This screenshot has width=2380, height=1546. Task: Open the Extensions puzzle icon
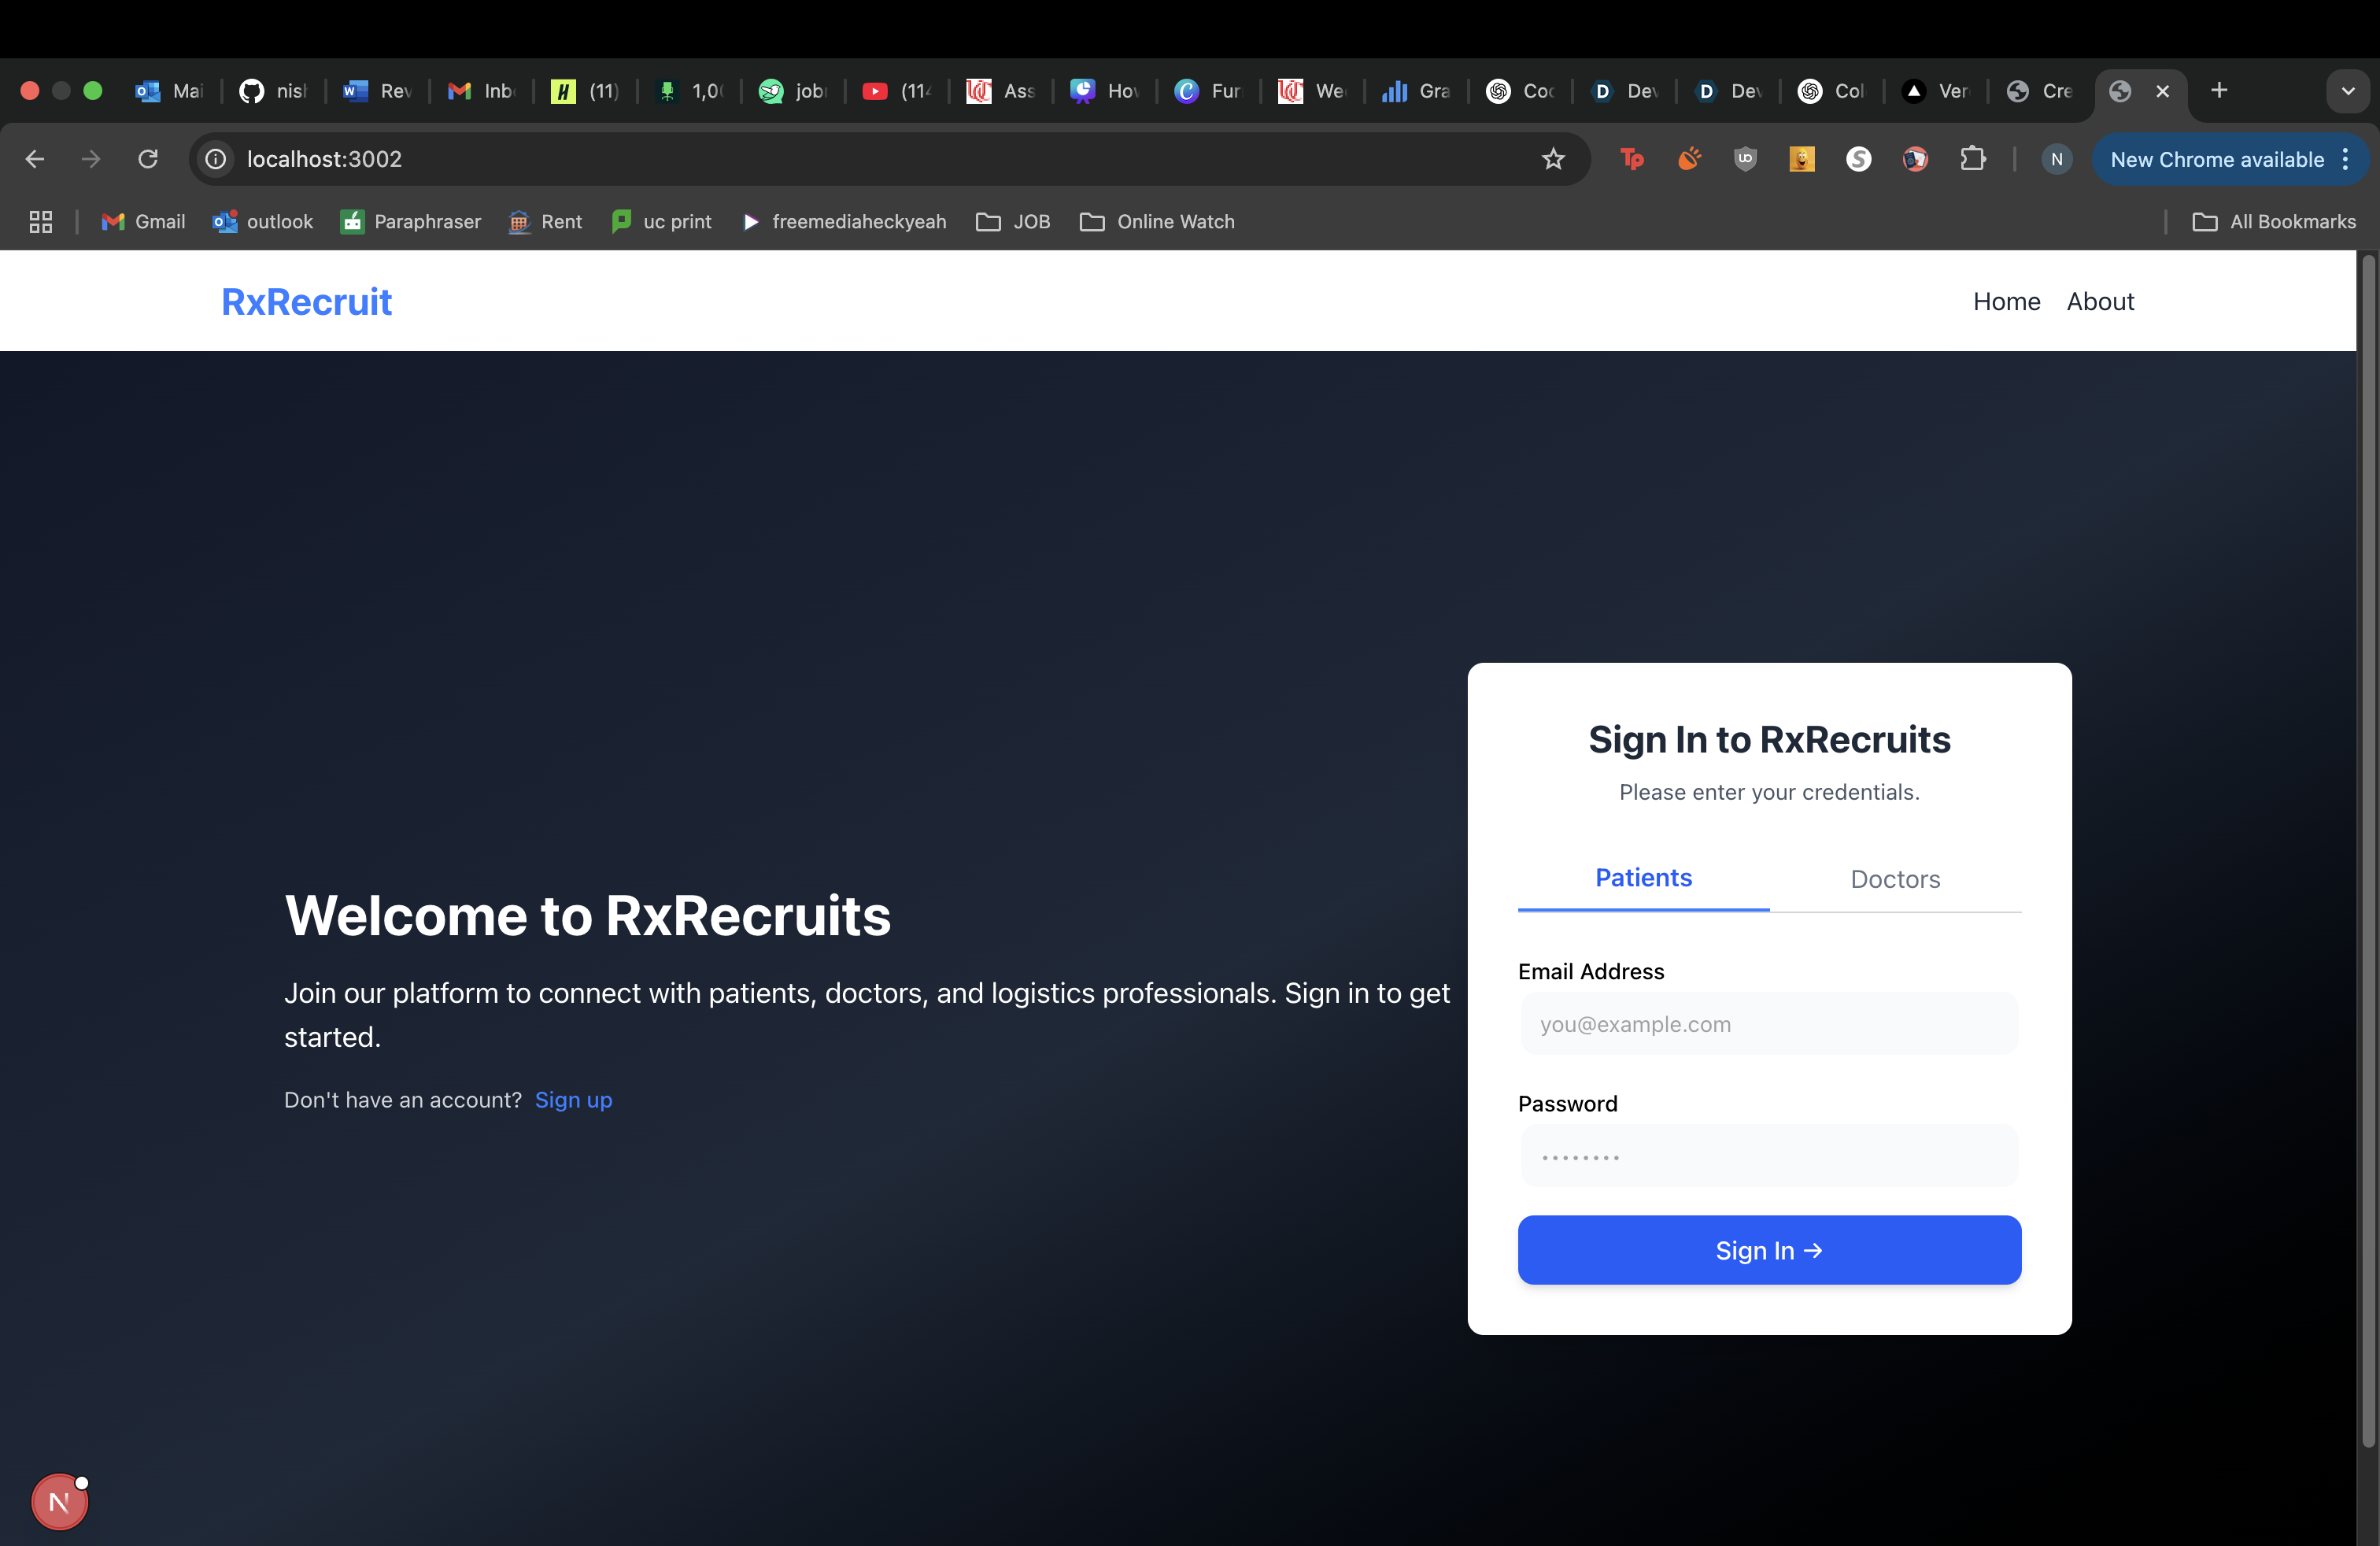coord(1972,159)
